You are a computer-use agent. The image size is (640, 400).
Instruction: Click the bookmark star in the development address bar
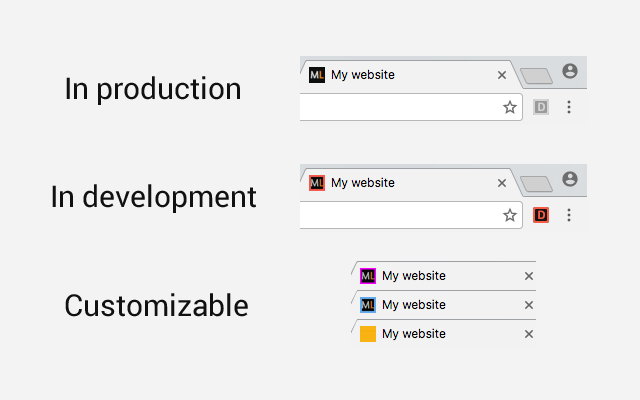(x=510, y=215)
